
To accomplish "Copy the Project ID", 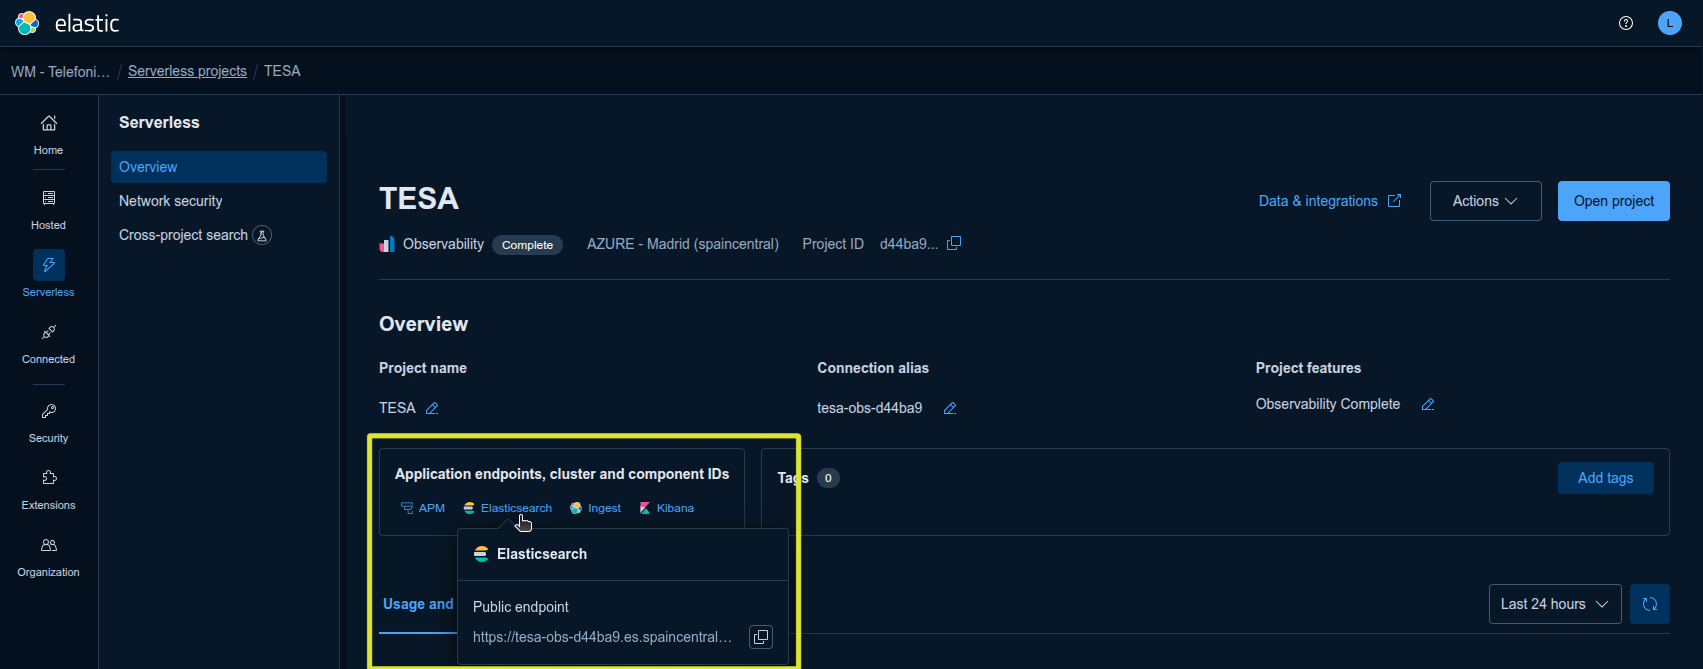I will 954,243.
